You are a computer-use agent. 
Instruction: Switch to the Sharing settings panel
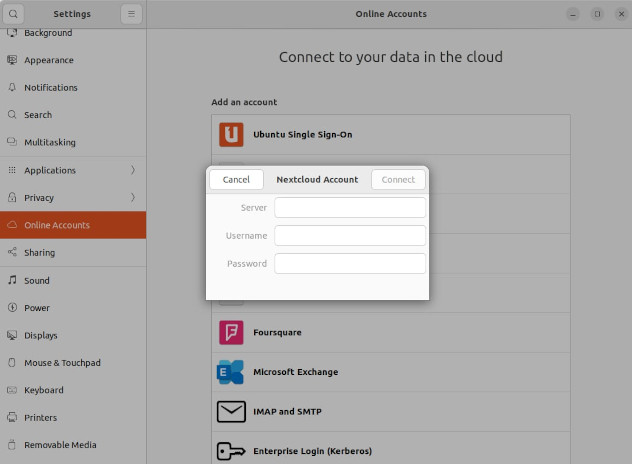tap(40, 253)
